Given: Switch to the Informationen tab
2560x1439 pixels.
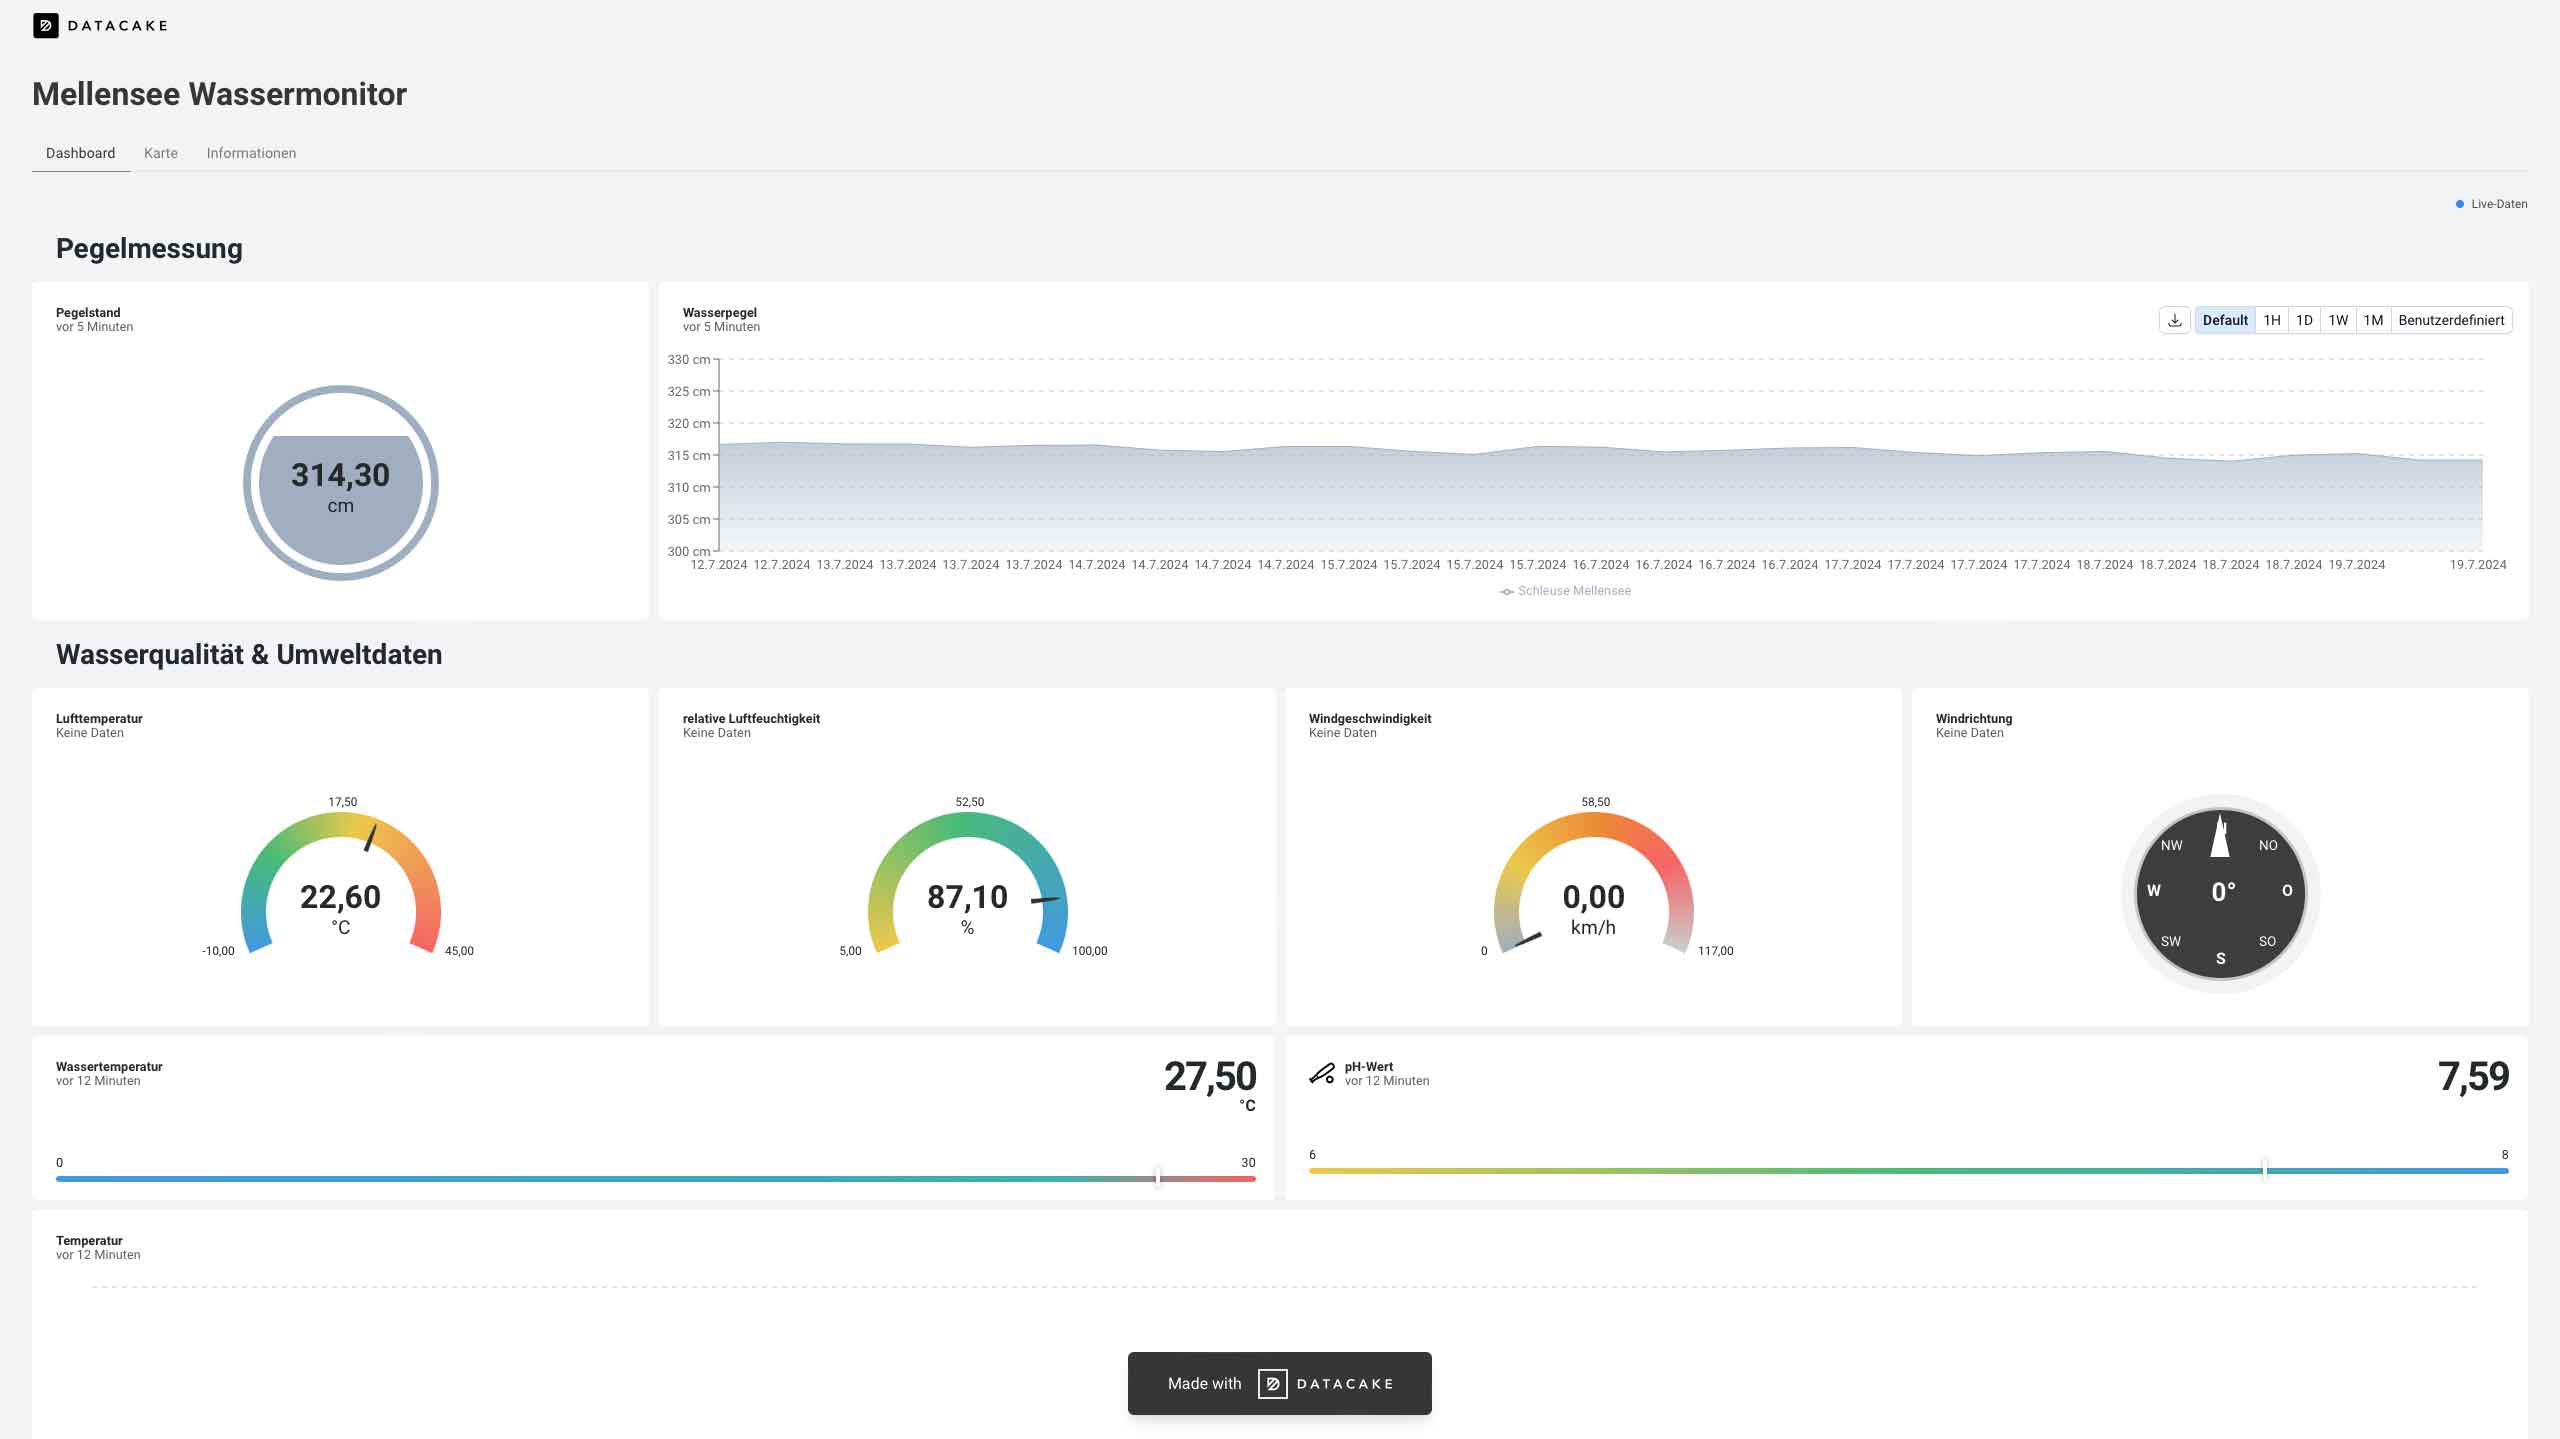Looking at the screenshot, I should click(251, 153).
